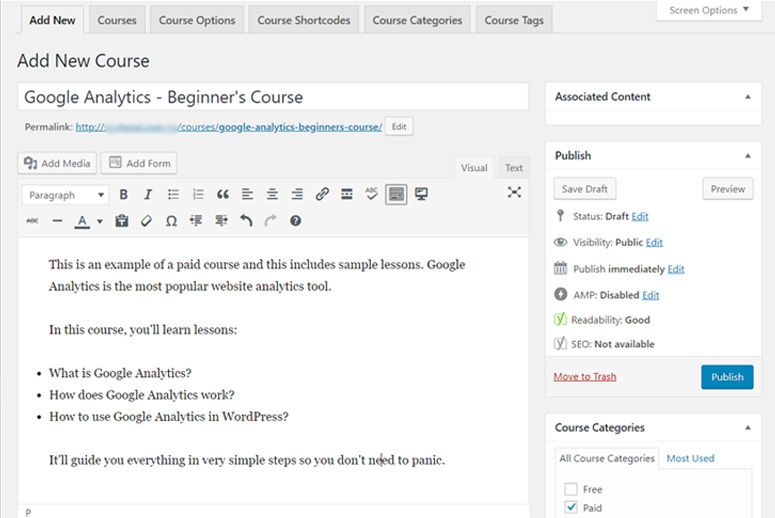Screen dimensions: 775x518
Task: Select All Course Categories tab
Action: pyautogui.click(x=607, y=458)
